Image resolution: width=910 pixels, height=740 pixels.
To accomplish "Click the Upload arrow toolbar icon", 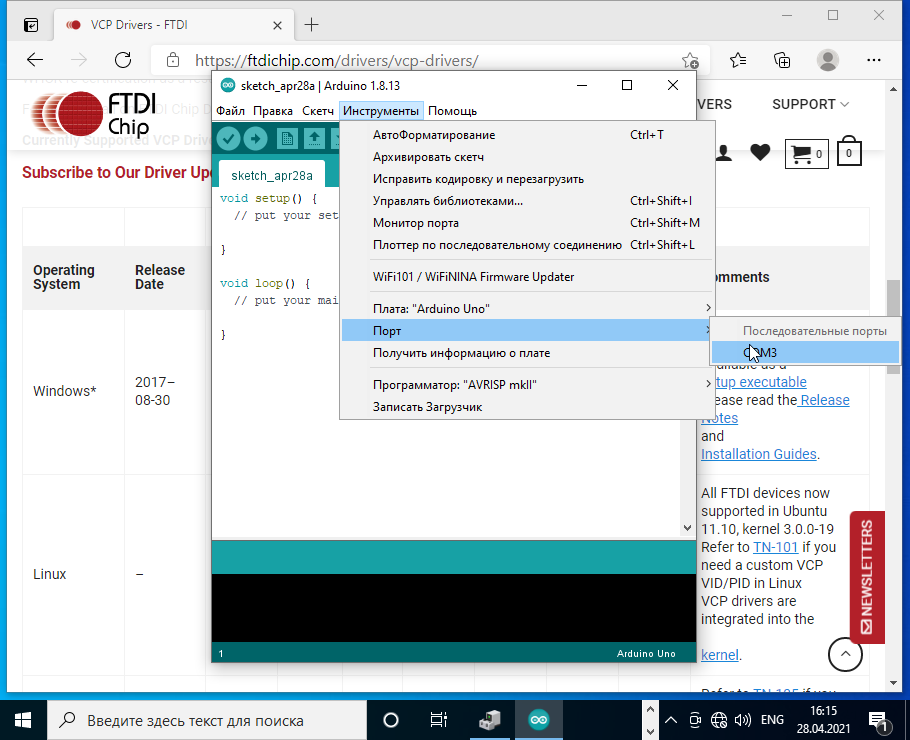I will (x=255, y=139).
